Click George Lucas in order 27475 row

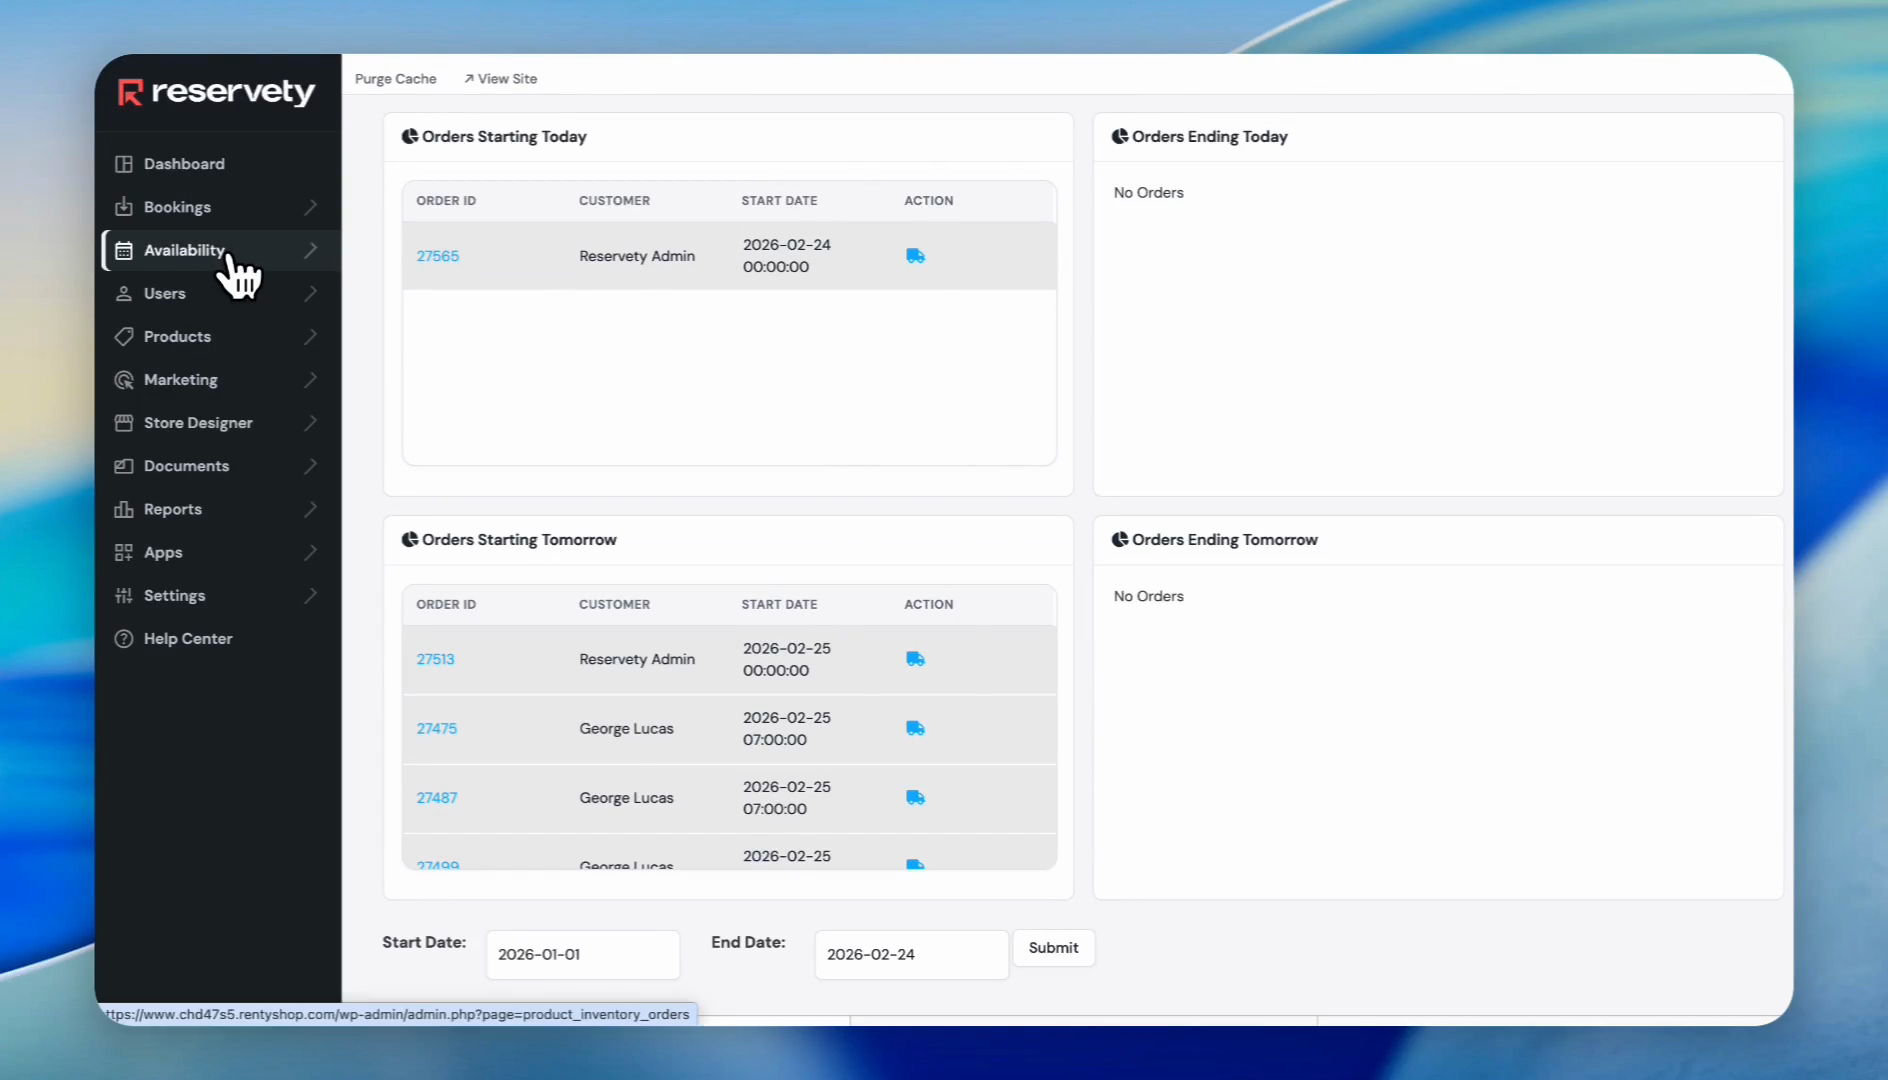tap(627, 728)
